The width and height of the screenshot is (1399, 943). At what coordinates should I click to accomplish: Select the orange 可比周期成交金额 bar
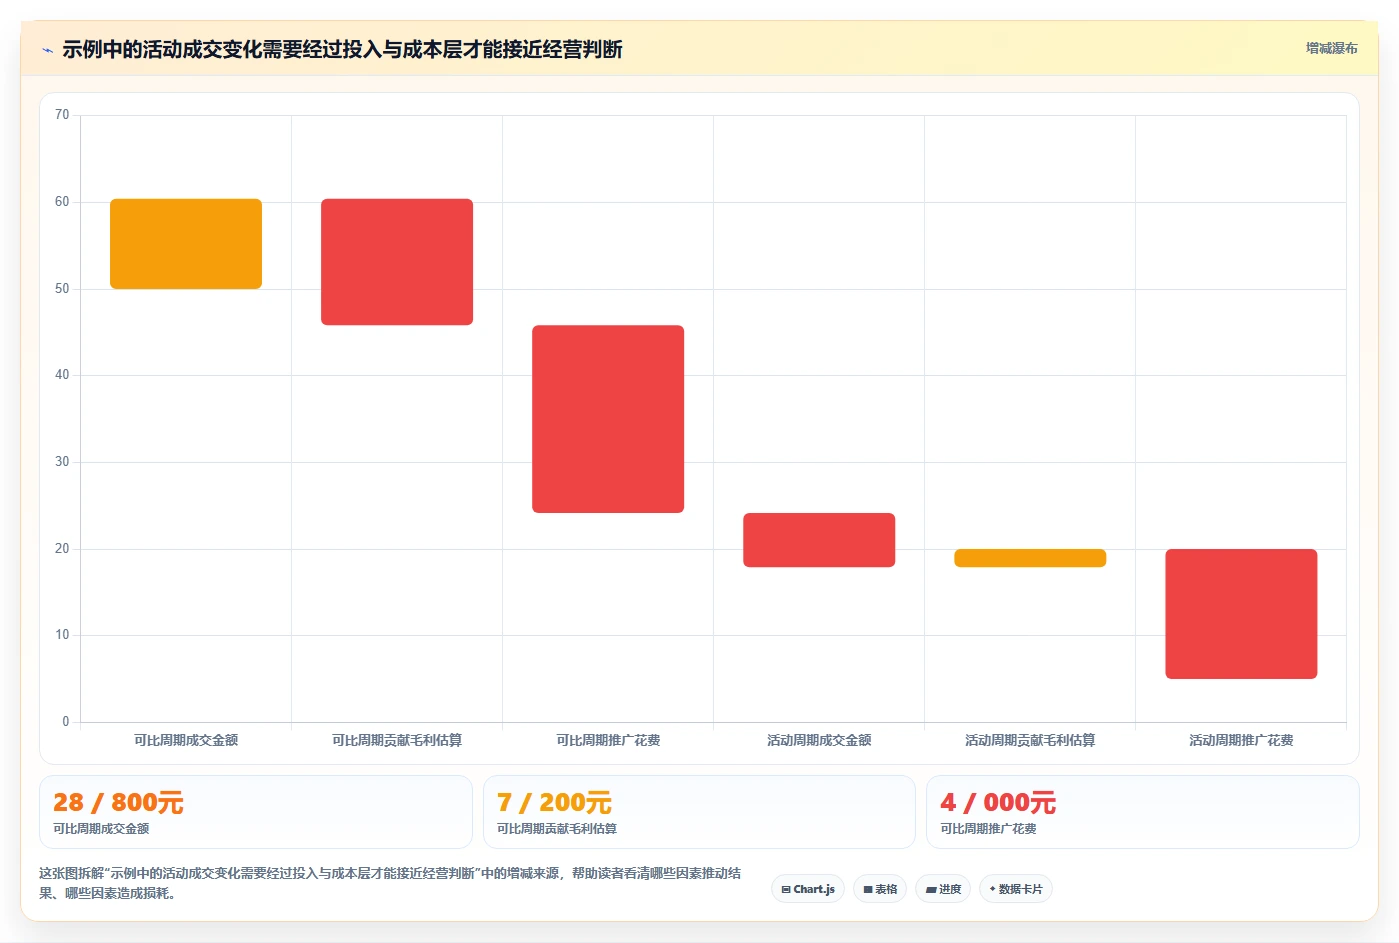click(x=186, y=244)
